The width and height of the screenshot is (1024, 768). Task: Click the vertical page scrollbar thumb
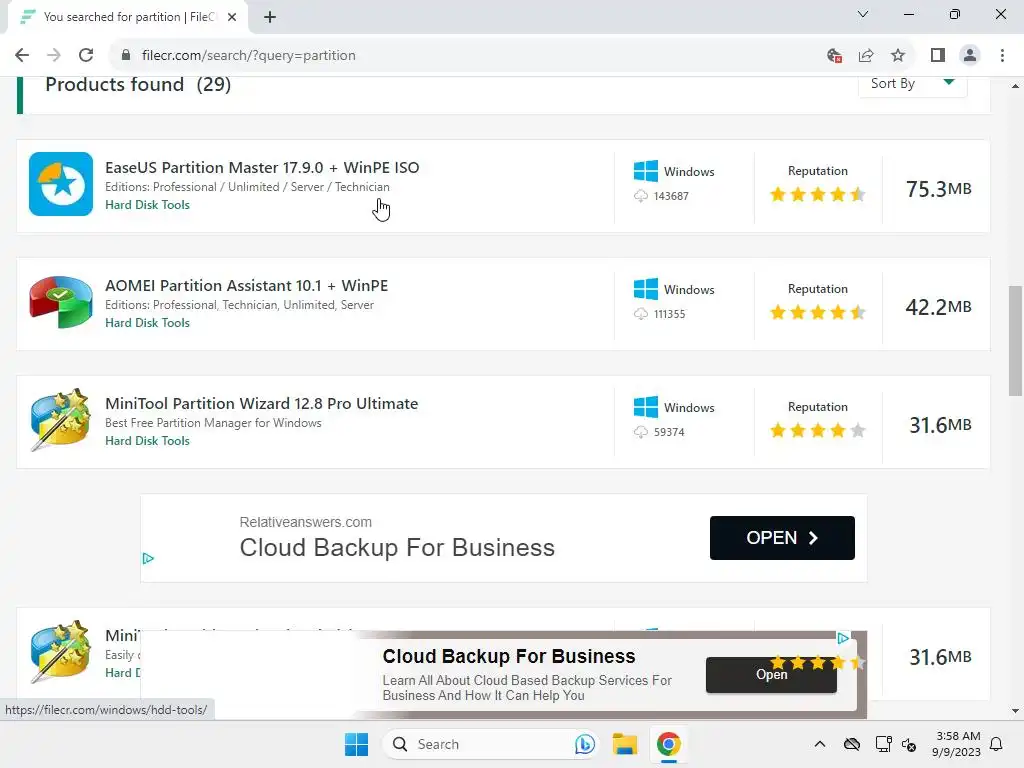tap(1015, 340)
